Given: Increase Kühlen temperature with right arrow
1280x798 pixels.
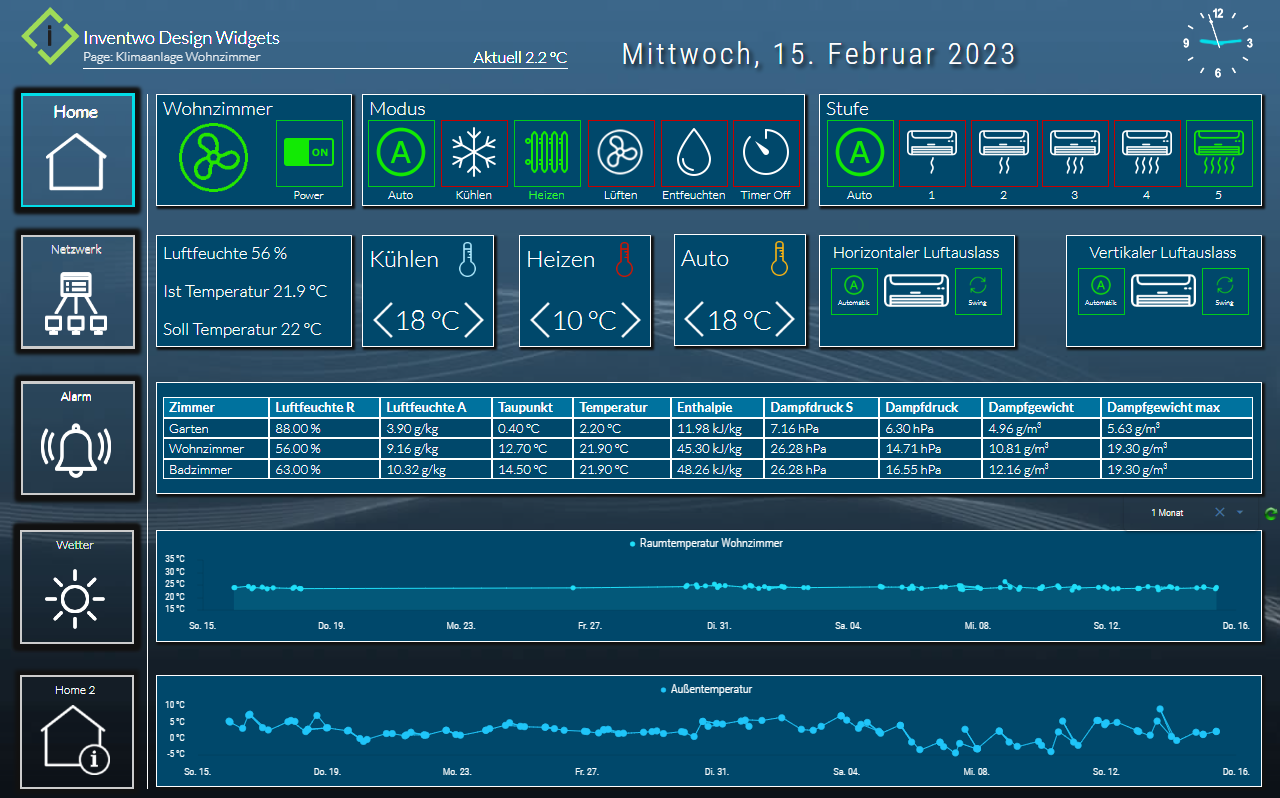Looking at the screenshot, I should [474, 320].
